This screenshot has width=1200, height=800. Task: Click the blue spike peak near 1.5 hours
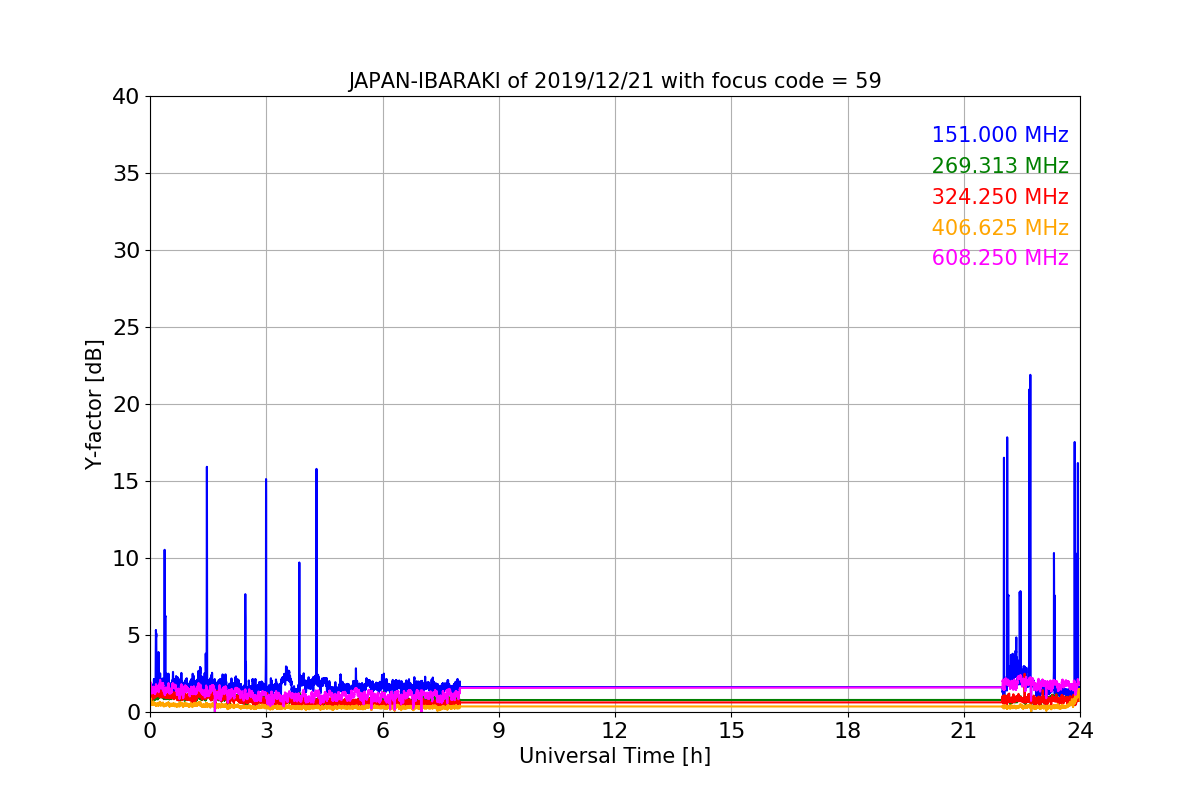(207, 467)
